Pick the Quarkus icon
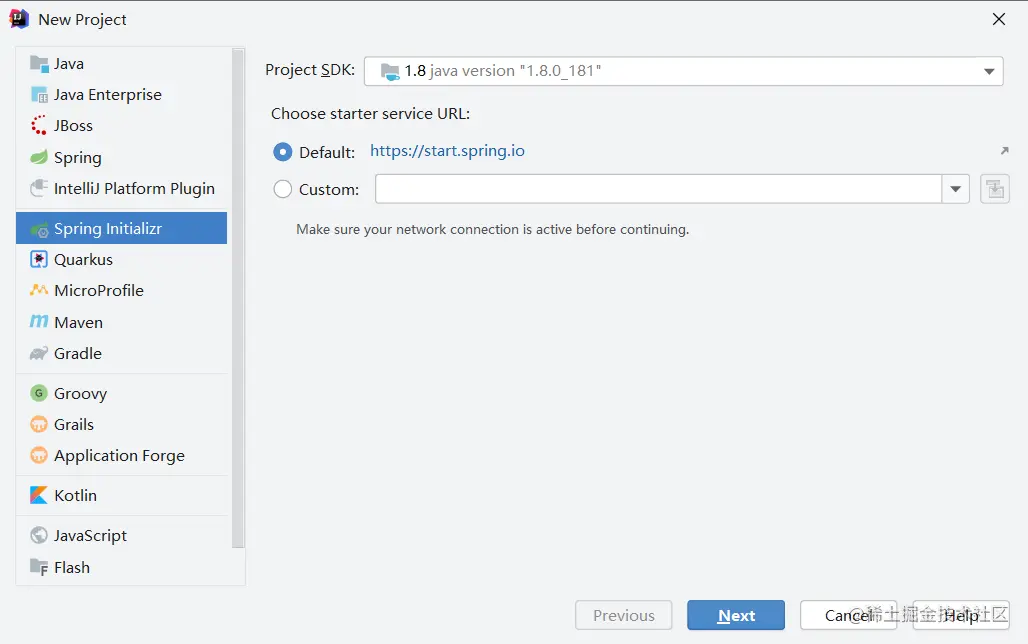The image size is (1028, 644). click(39, 260)
